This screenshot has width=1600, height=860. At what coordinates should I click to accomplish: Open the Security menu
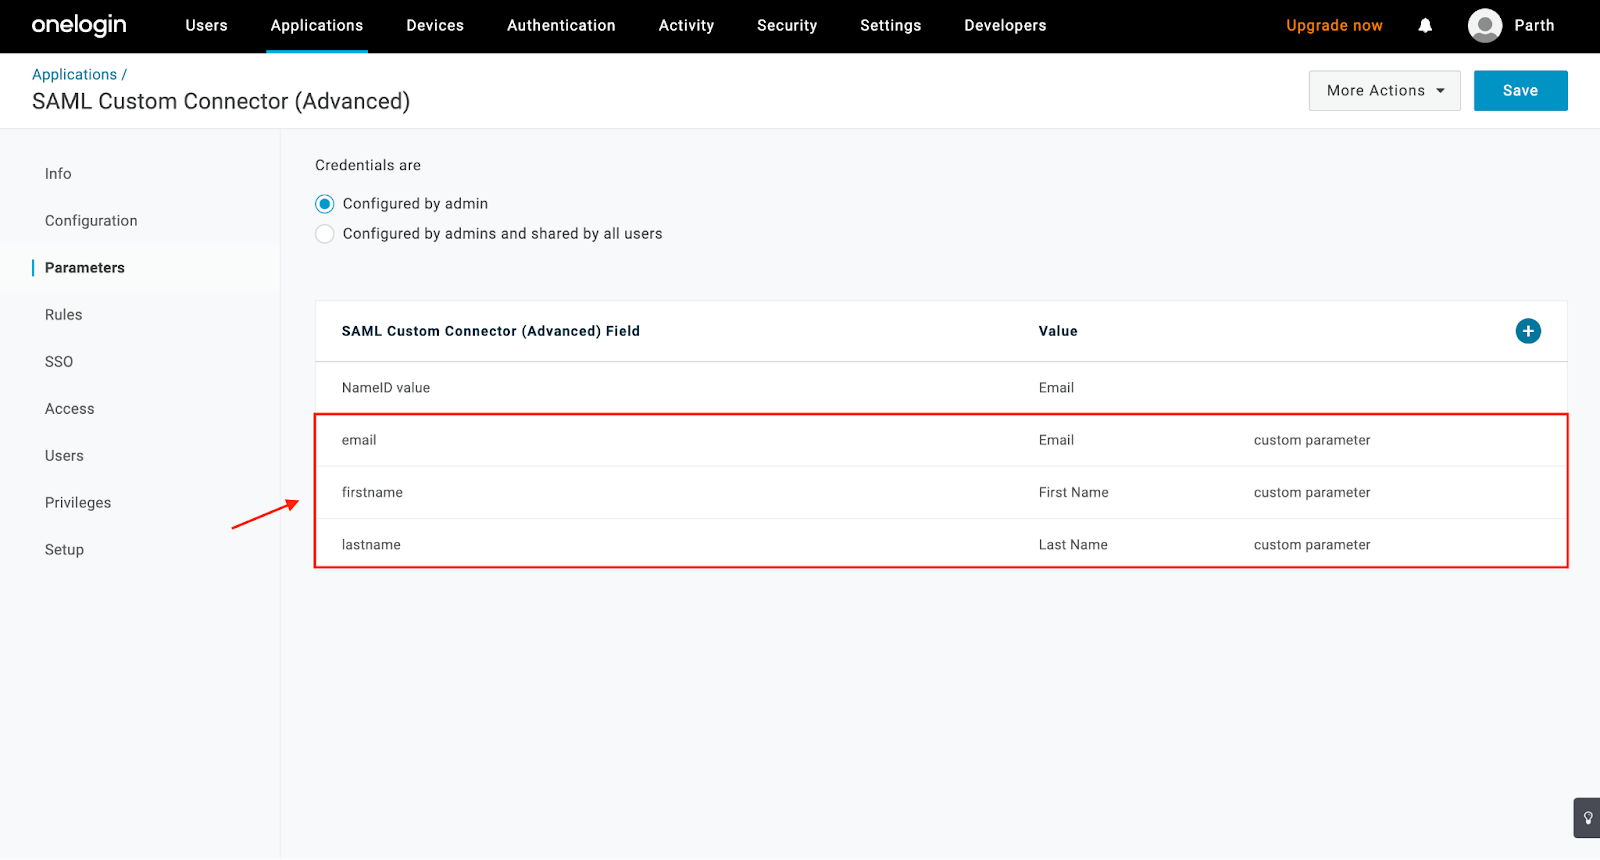787,26
